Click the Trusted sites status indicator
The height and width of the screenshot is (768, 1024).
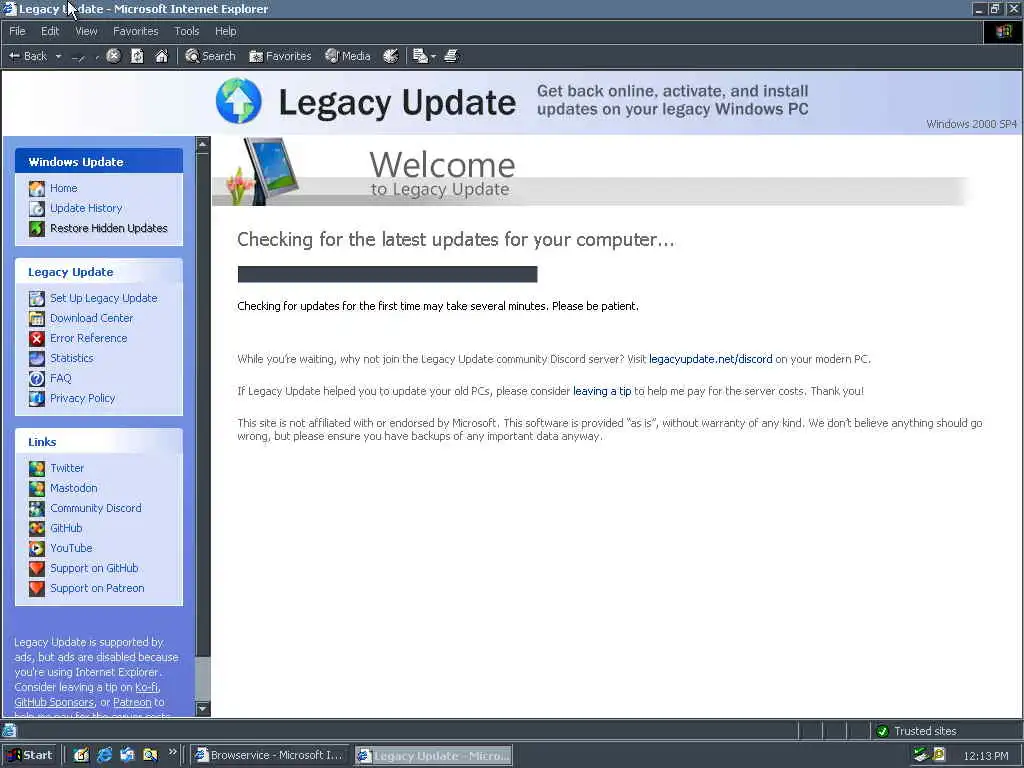click(916, 731)
